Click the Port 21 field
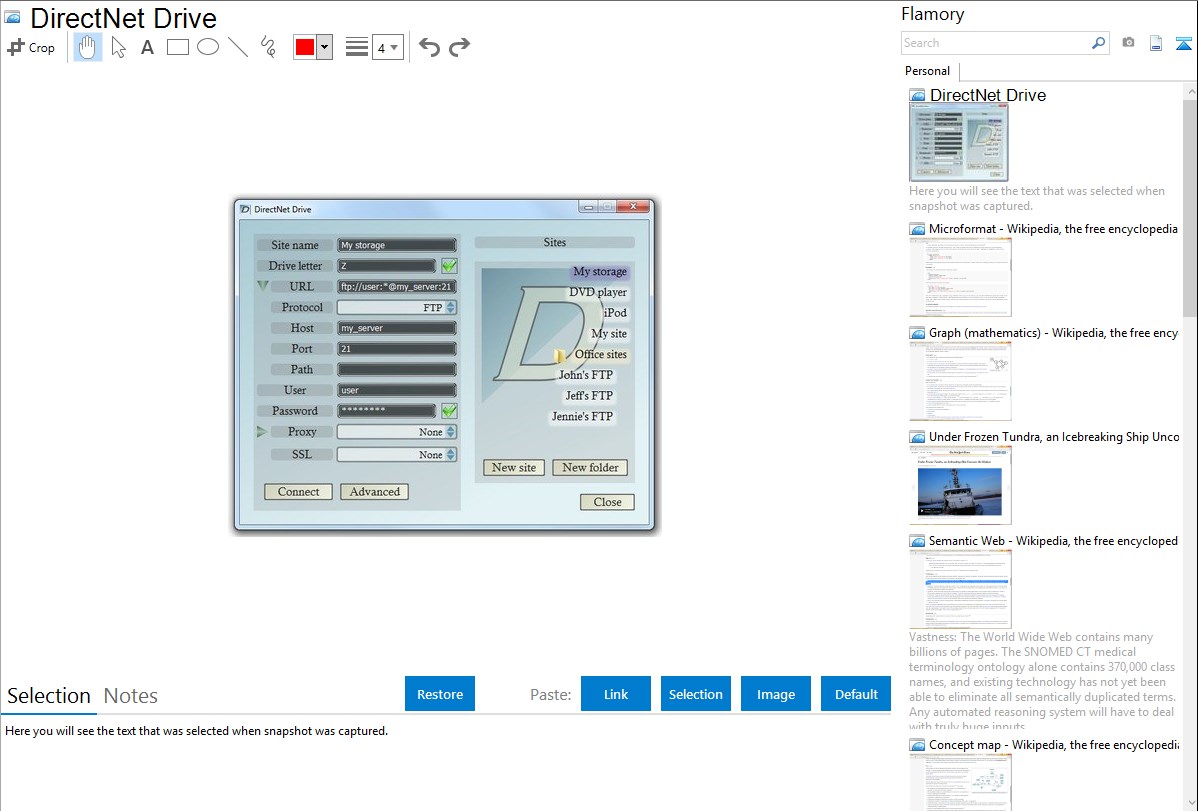 [397, 349]
